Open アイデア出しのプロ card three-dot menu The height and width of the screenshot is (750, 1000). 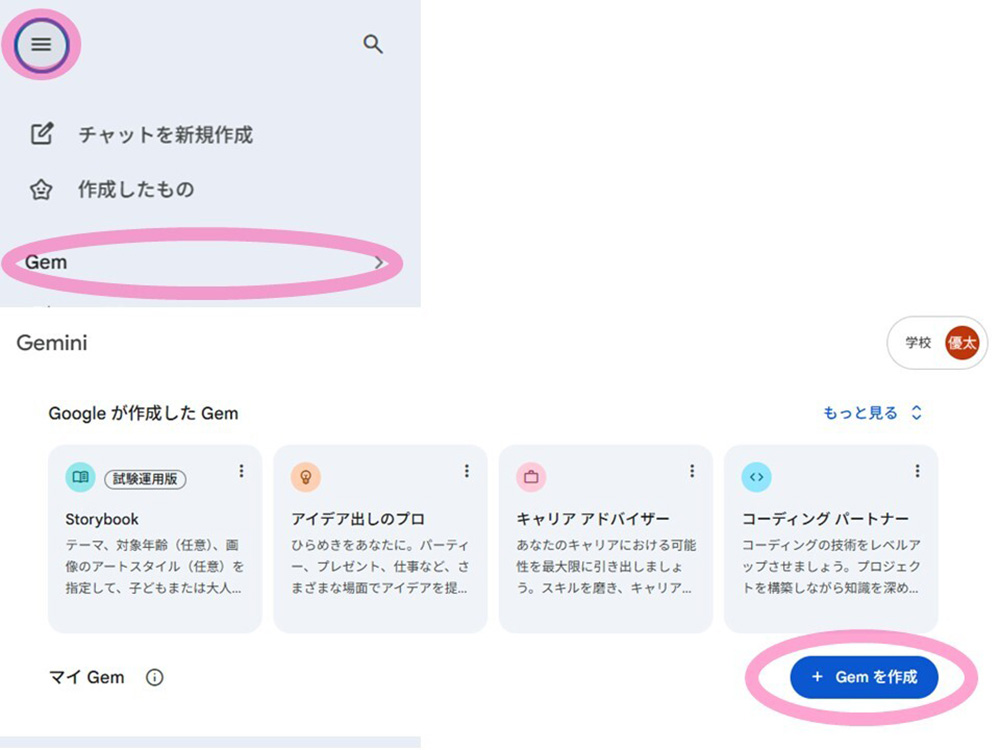click(467, 471)
